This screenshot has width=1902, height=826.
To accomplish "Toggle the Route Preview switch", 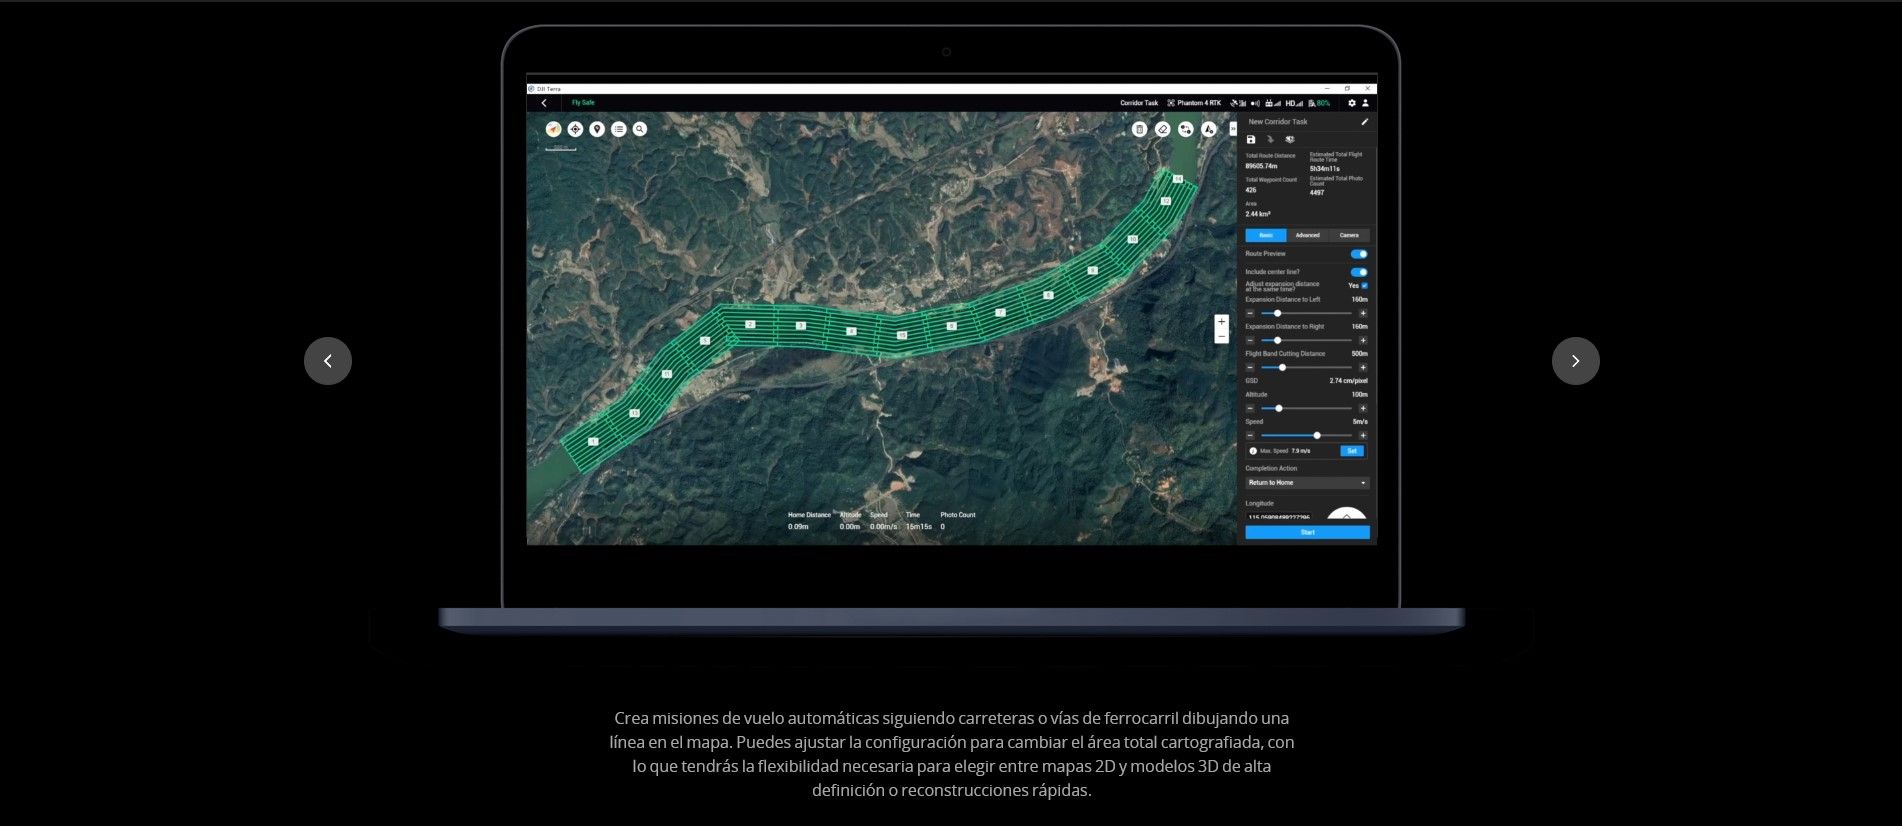I will click(x=1359, y=254).
